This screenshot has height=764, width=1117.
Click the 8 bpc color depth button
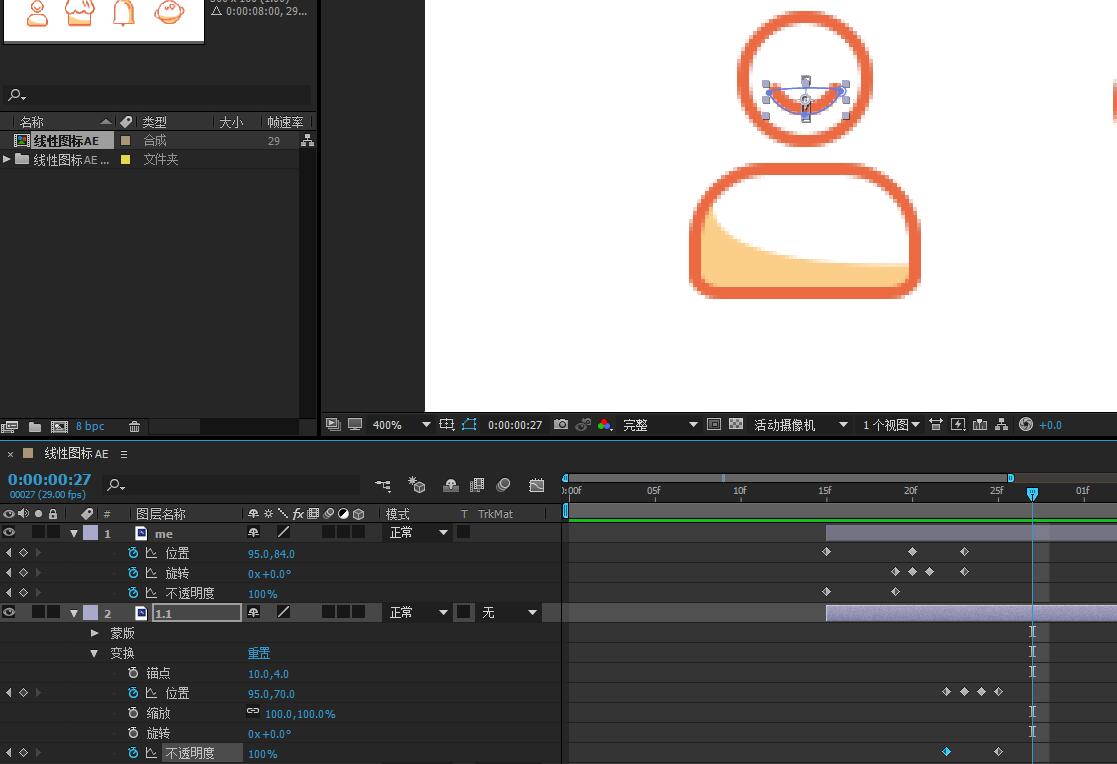point(90,427)
